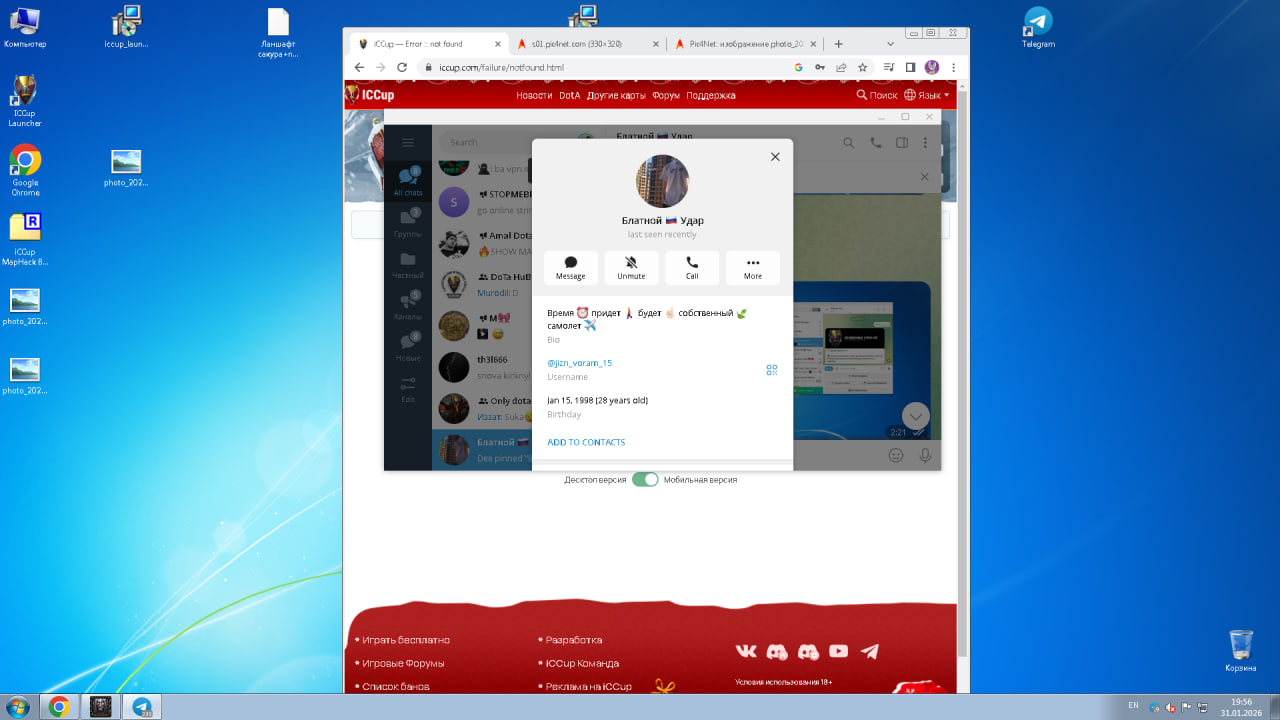Click the Edit folders icon in Telegram

point(408,388)
